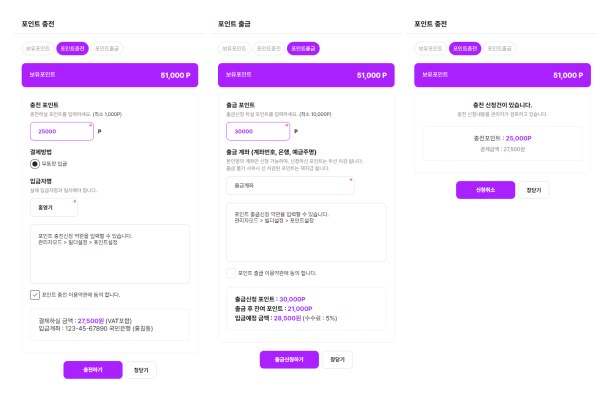
Task: Click the 충전하기 button
Action: click(x=93, y=370)
